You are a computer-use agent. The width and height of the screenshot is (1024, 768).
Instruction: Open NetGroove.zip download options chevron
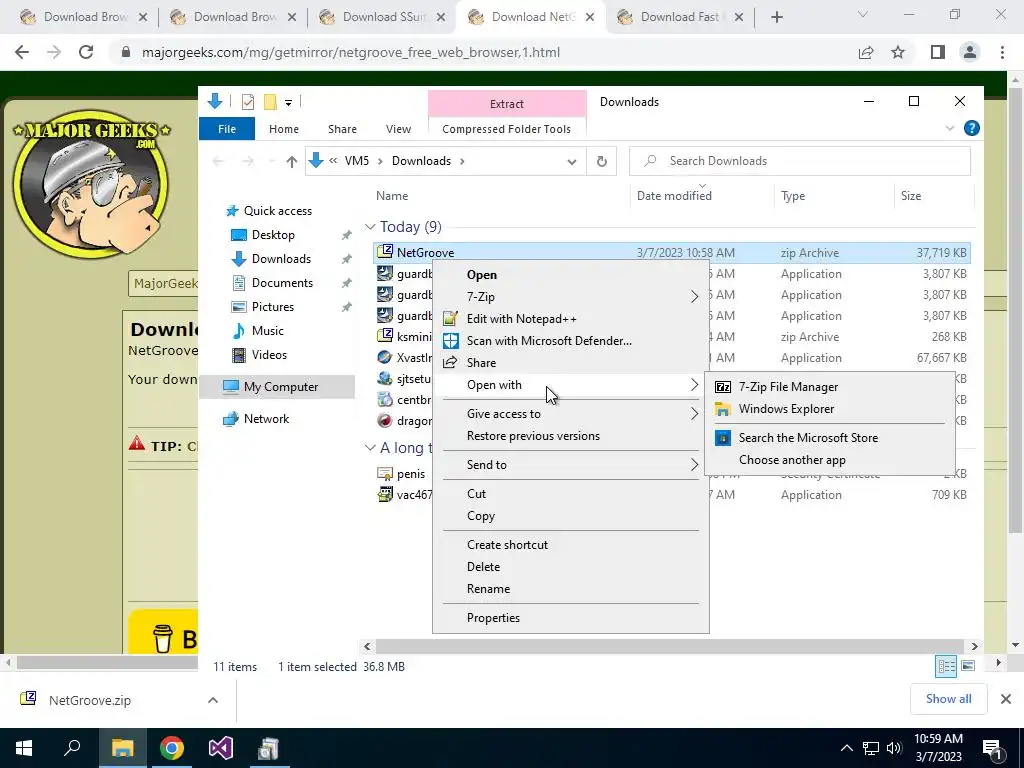tap(212, 700)
